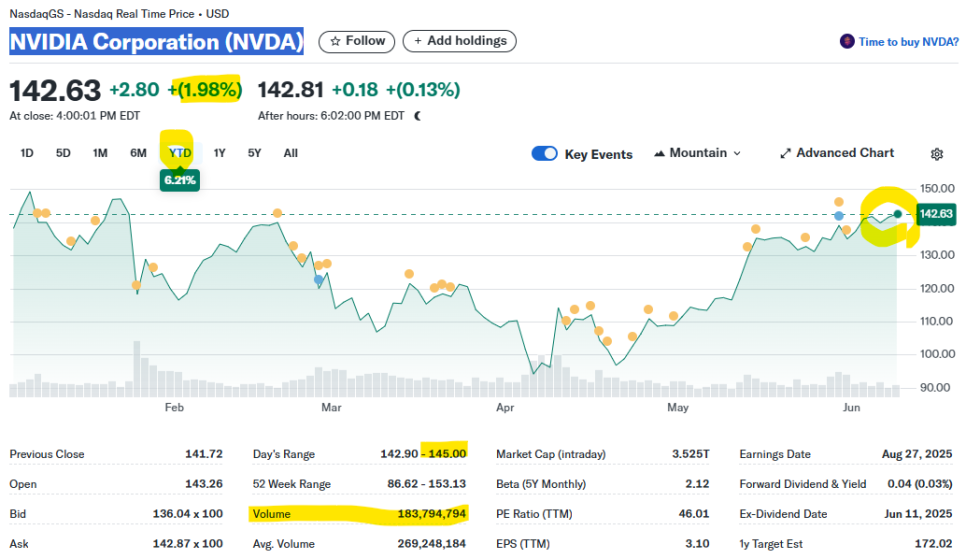Viewport: 966px width, 559px height.
Task: Select the 6M time range tab
Action: coord(138,153)
